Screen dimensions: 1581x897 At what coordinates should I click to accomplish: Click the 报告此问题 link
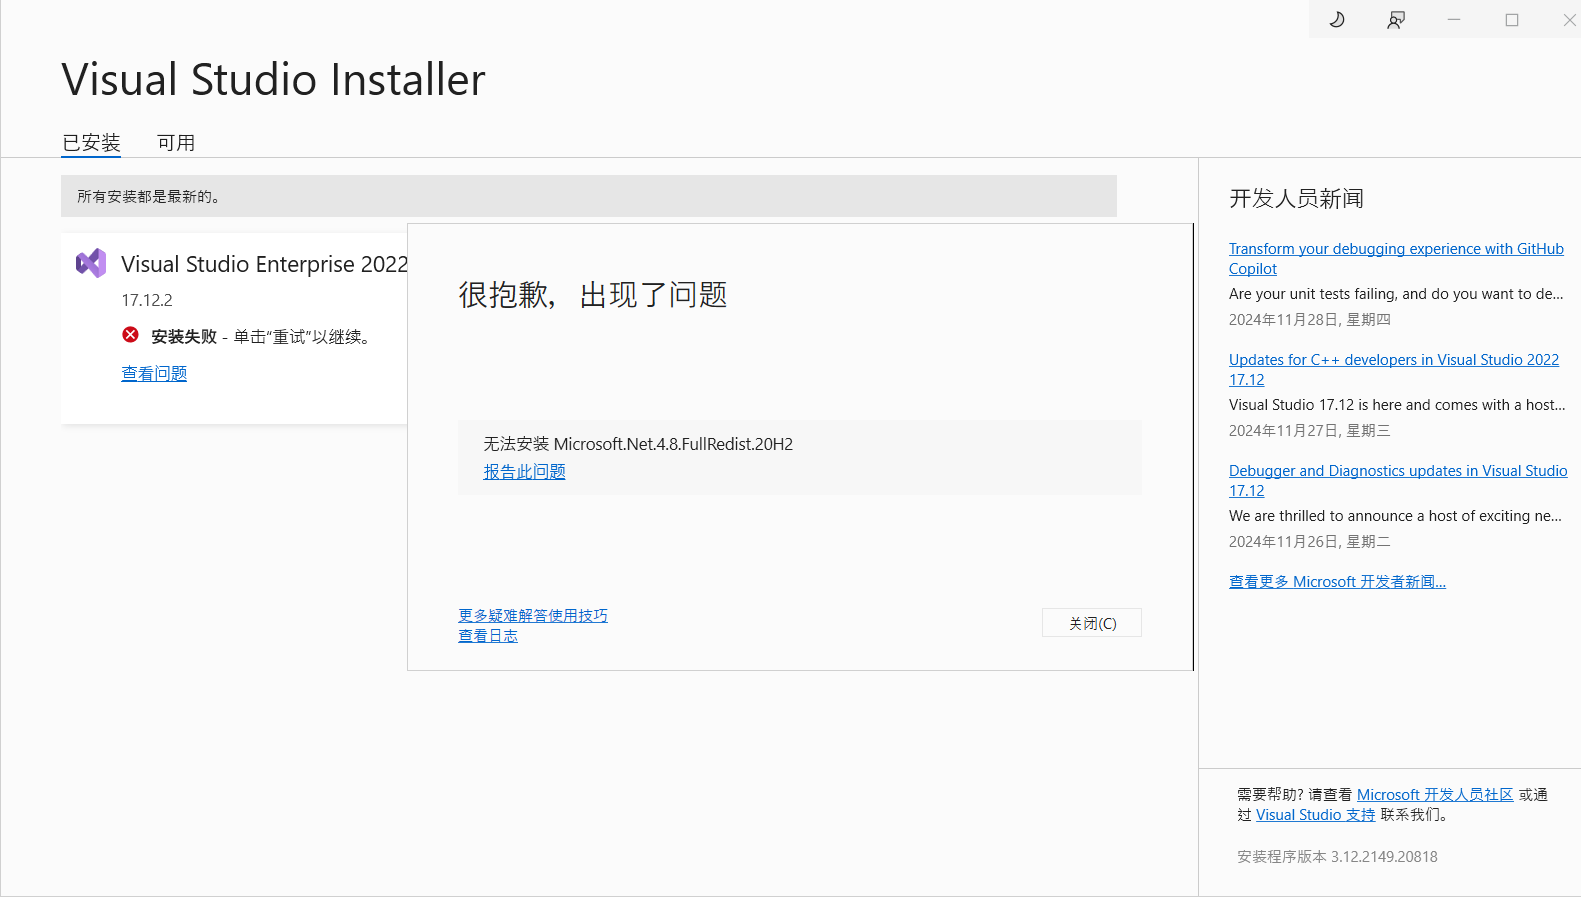tap(525, 472)
